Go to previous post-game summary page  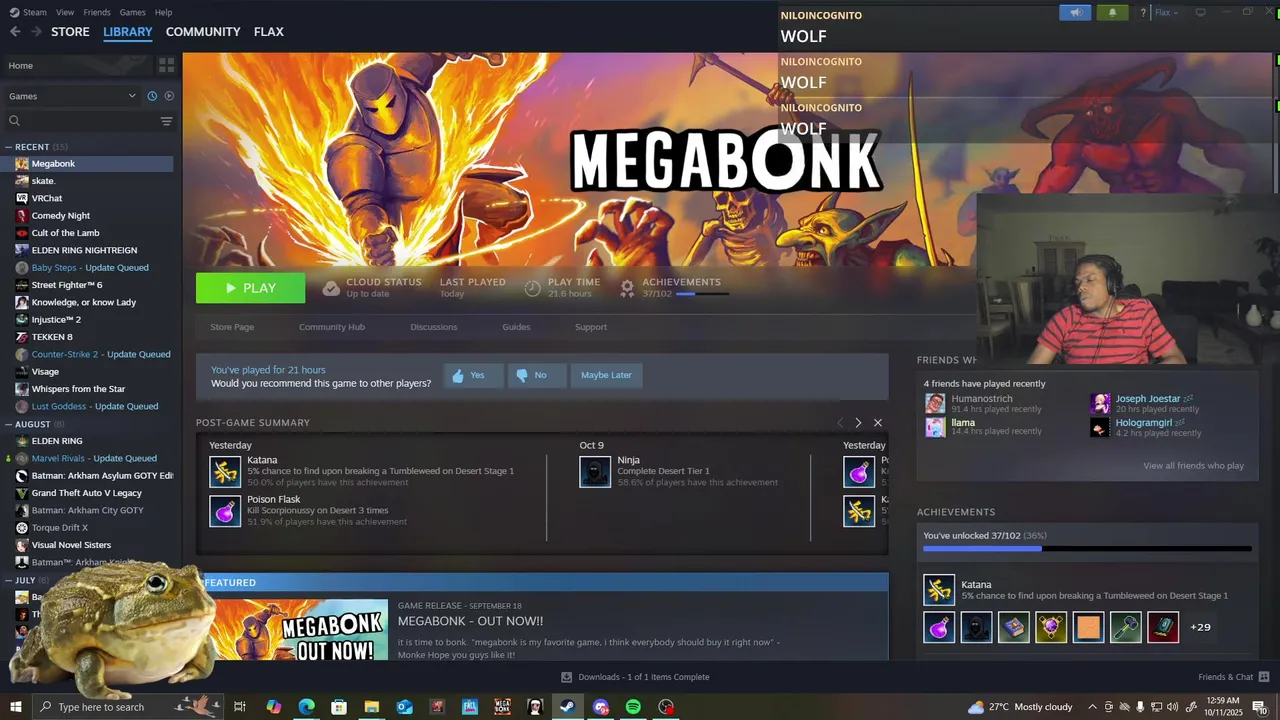click(x=840, y=423)
